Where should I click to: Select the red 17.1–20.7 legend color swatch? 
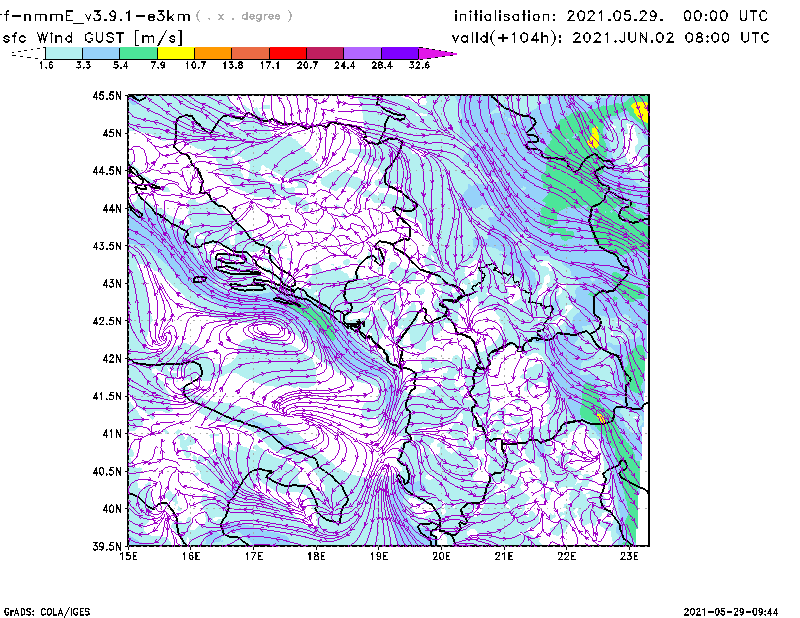click(288, 53)
